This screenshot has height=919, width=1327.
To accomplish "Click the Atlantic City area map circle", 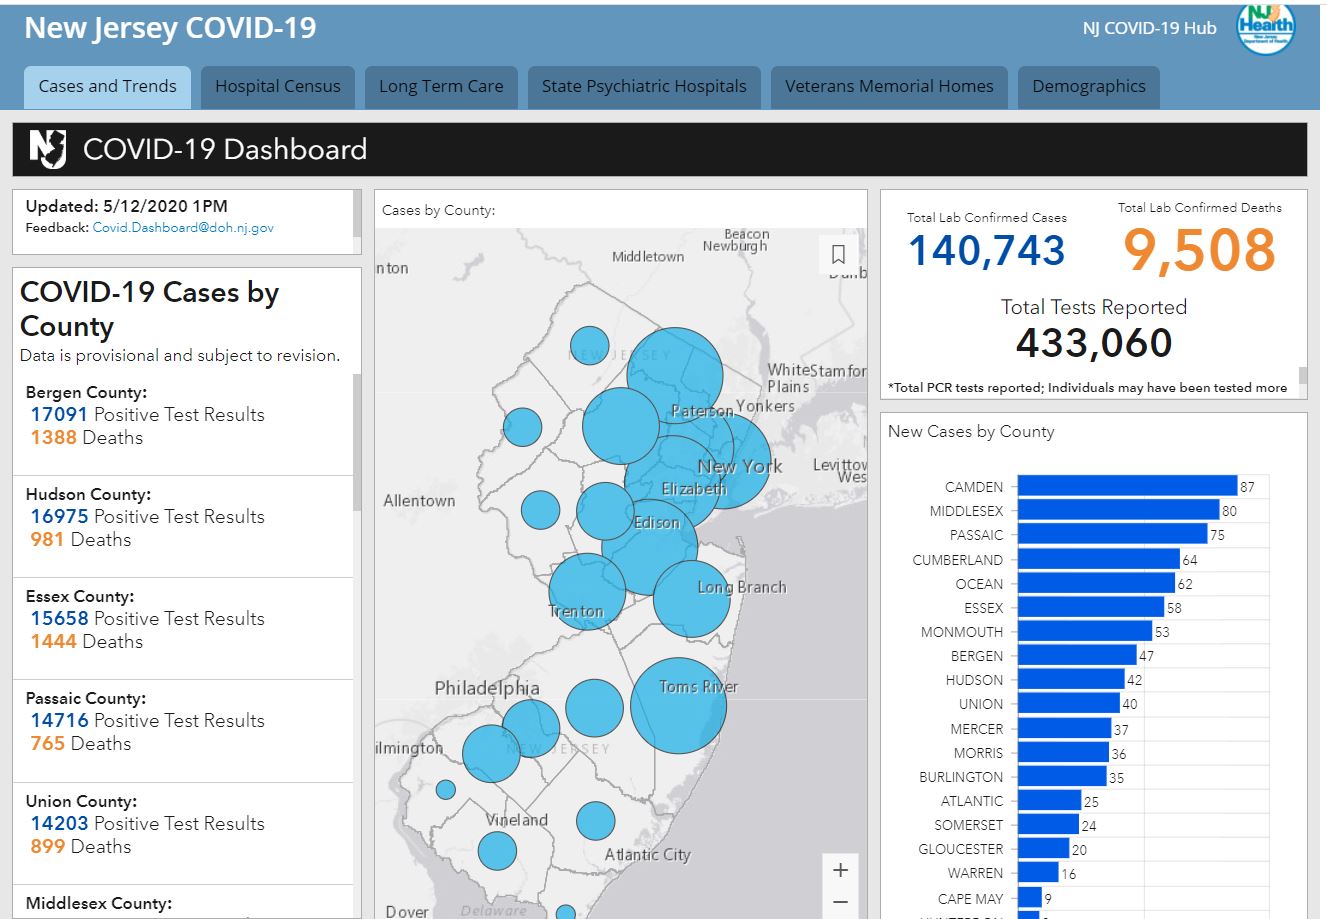I will 595,820.
